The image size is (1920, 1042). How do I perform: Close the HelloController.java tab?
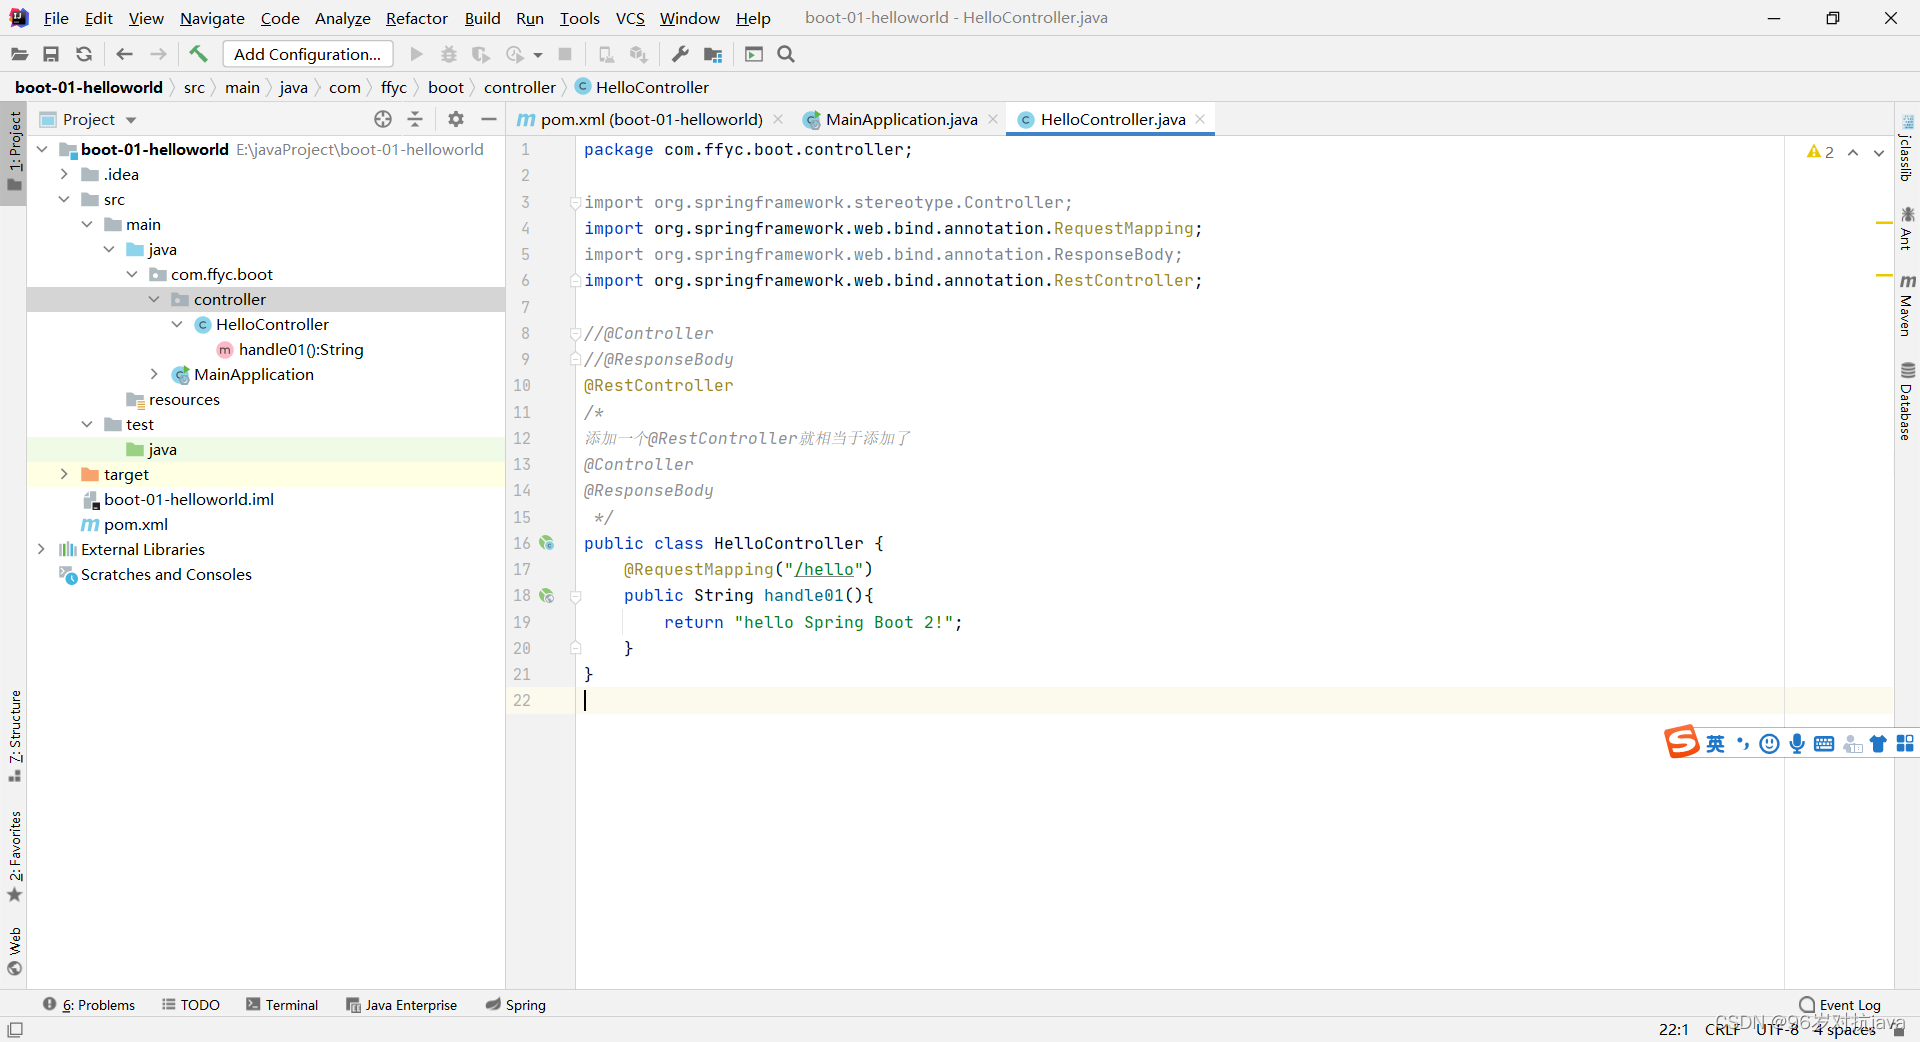[1200, 118]
